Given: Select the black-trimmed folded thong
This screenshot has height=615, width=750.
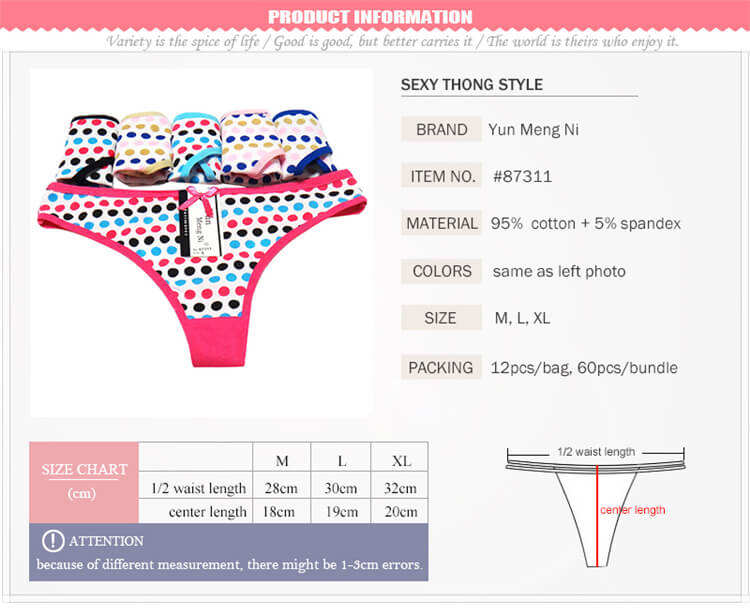Looking at the screenshot, I should coord(88,151).
